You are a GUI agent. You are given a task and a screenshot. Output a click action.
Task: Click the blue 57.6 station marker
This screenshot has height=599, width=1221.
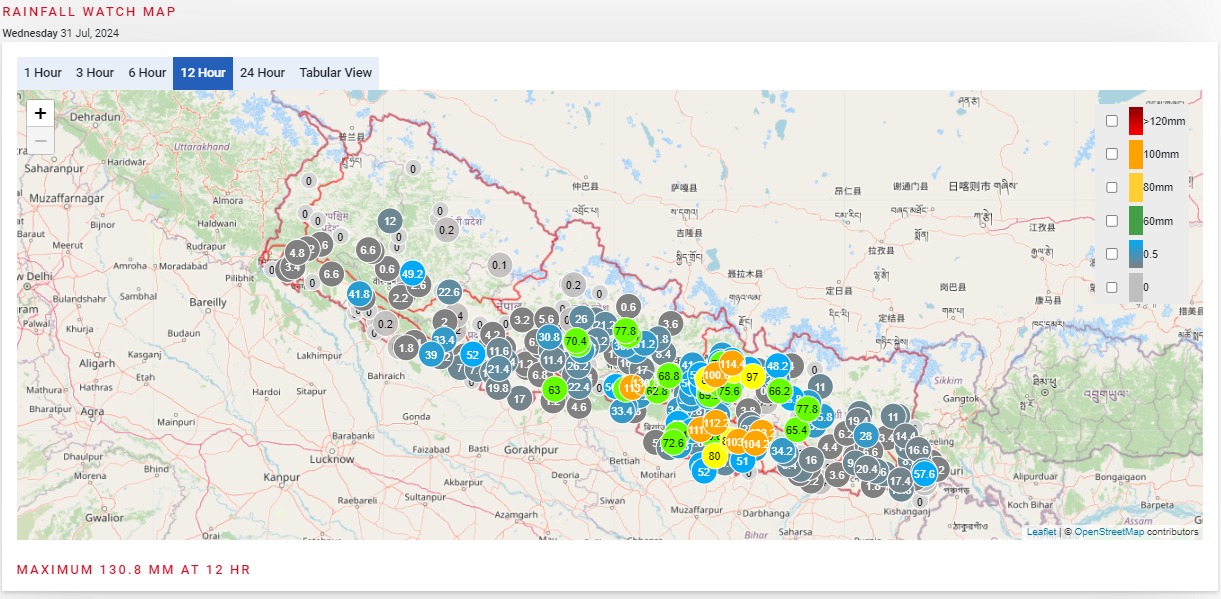(x=924, y=474)
